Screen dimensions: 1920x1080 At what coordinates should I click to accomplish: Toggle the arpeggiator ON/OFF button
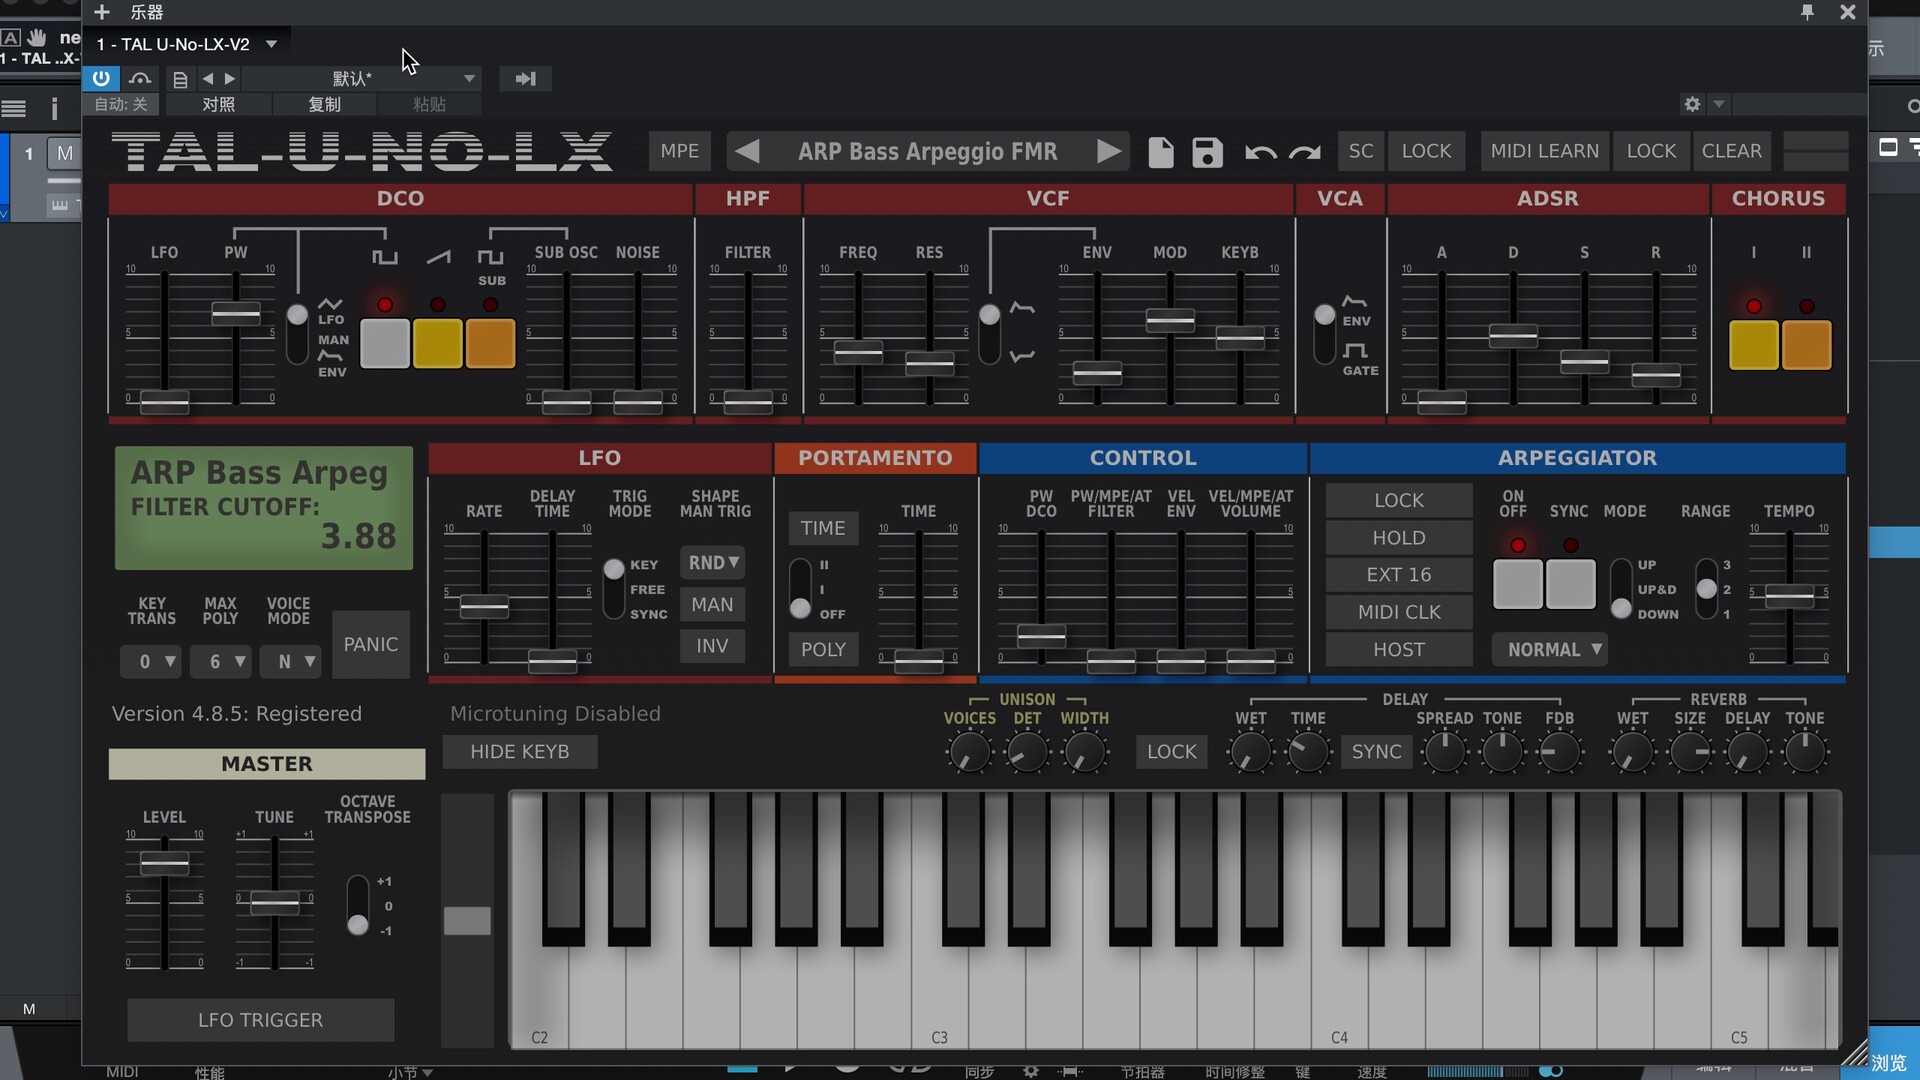(1517, 584)
